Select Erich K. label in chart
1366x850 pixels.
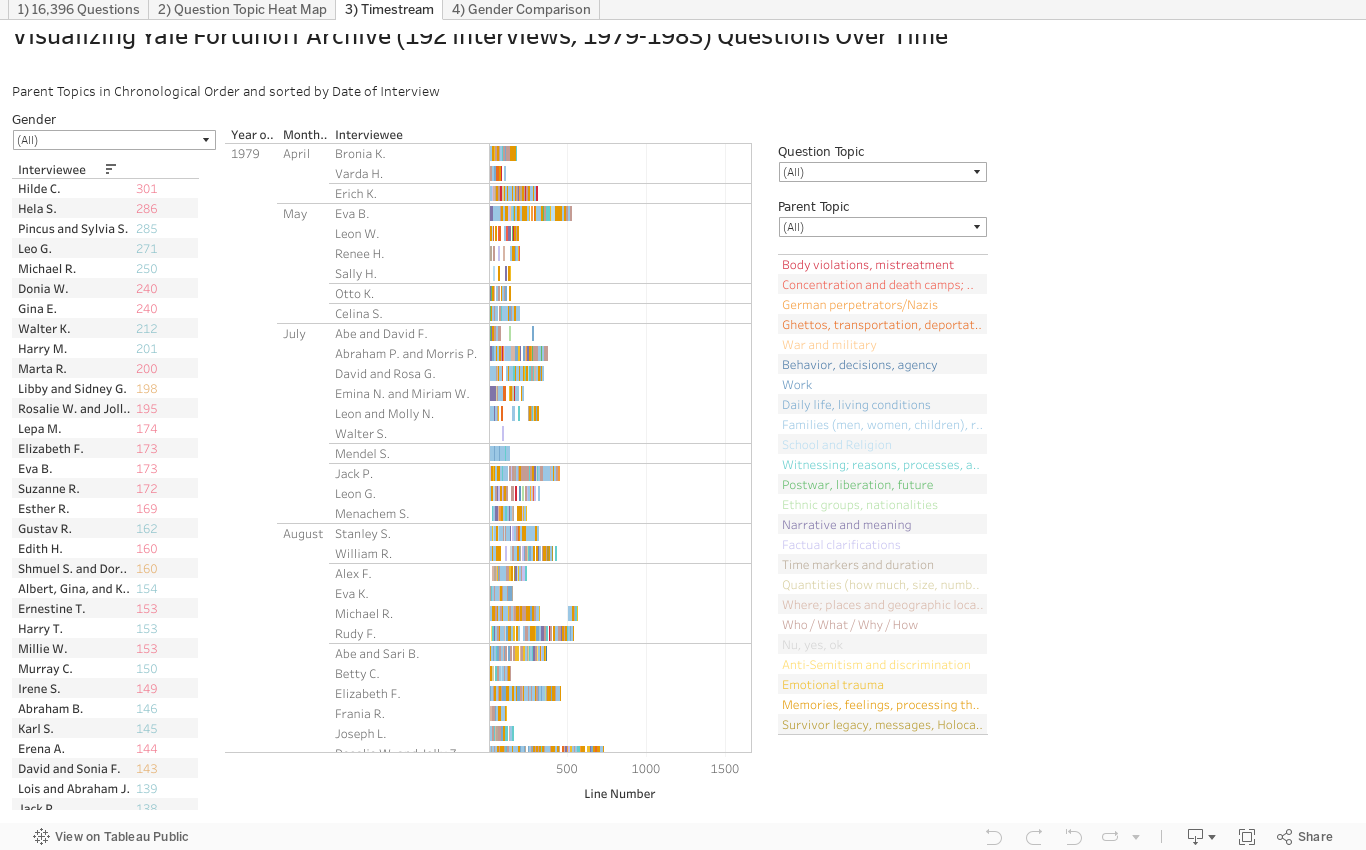click(356, 194)
